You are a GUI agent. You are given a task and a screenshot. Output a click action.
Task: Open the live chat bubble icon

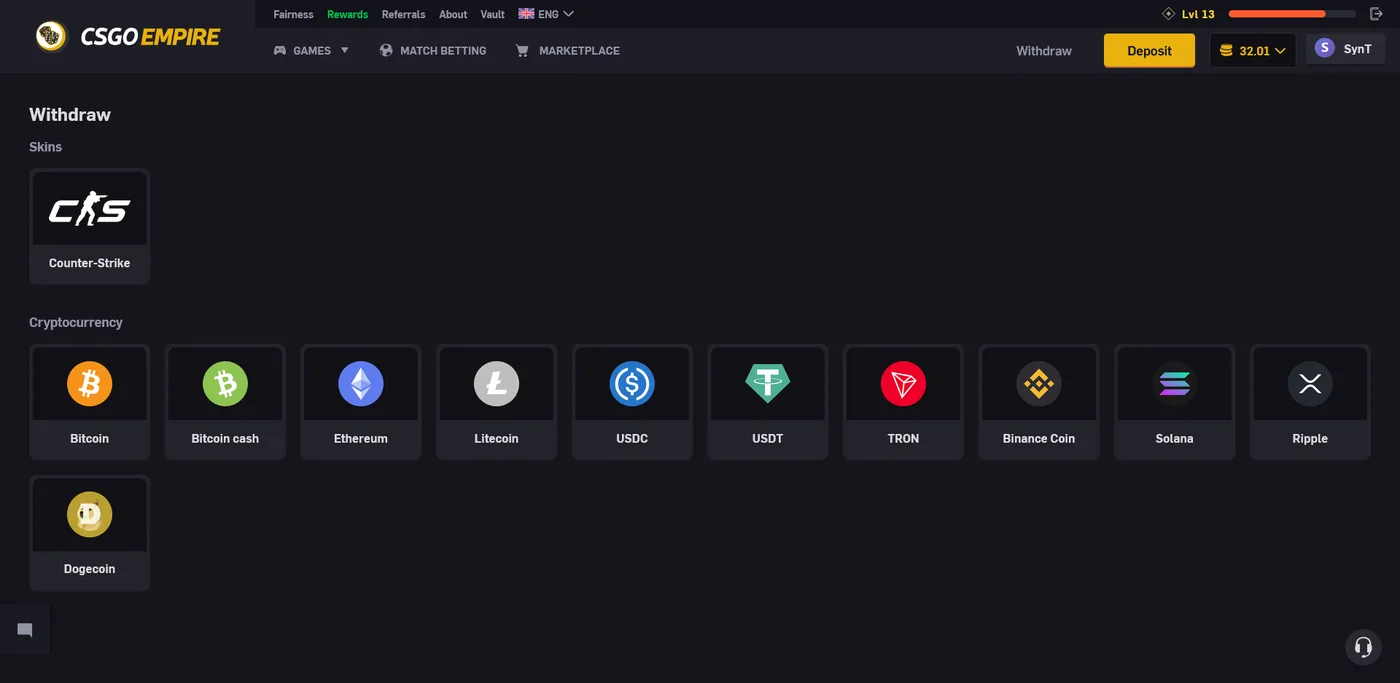[25, 630]
